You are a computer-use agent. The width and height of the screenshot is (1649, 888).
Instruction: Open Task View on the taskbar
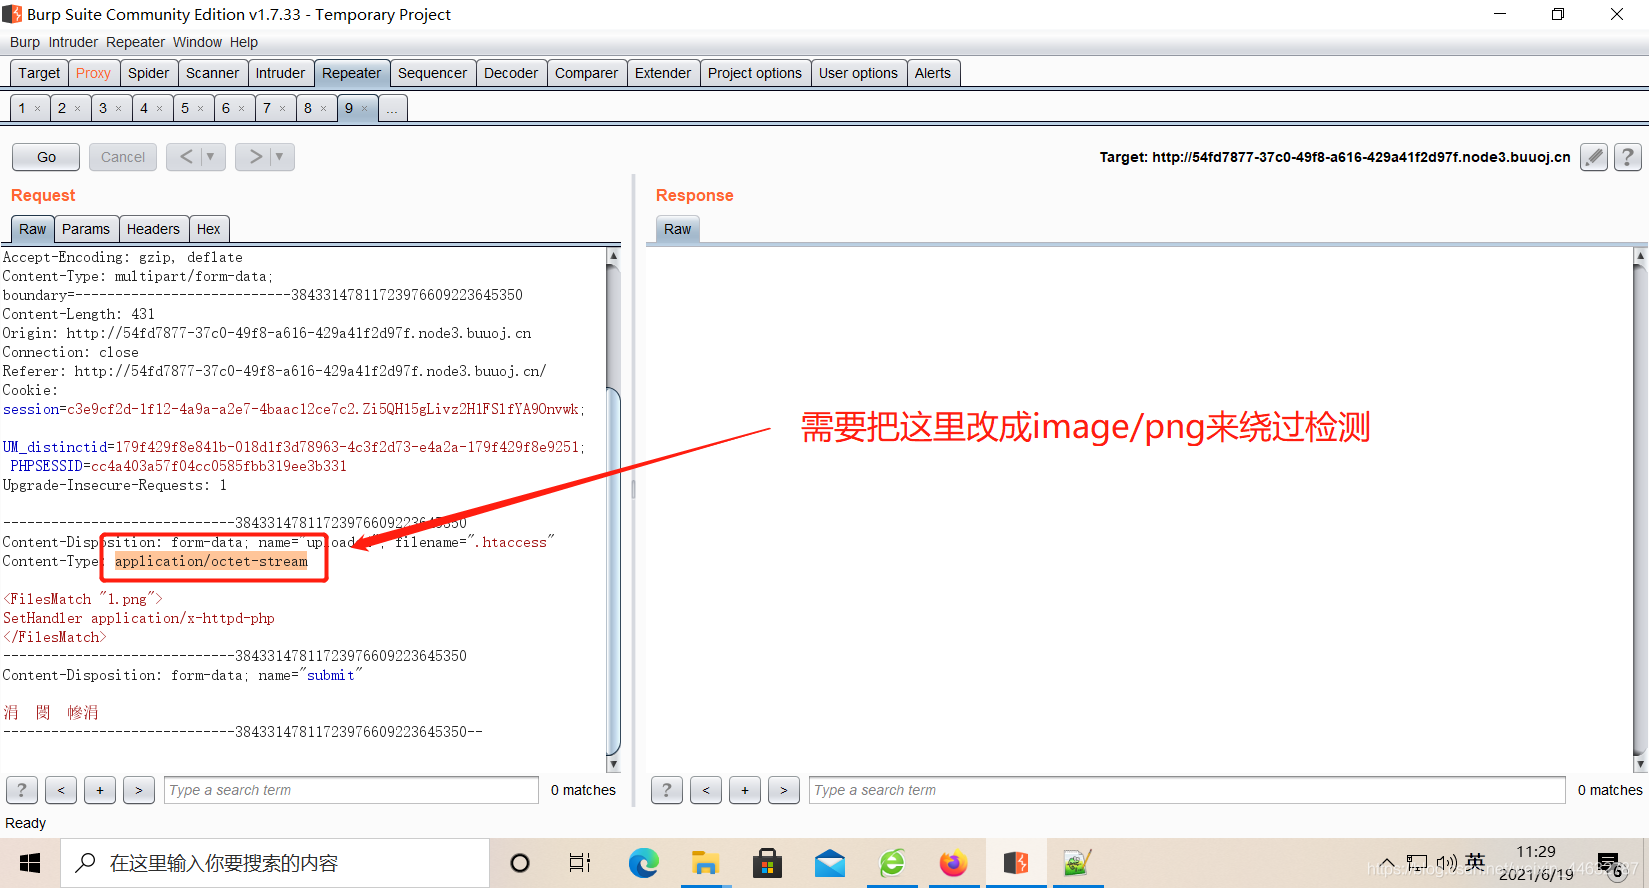pos(580,863)
